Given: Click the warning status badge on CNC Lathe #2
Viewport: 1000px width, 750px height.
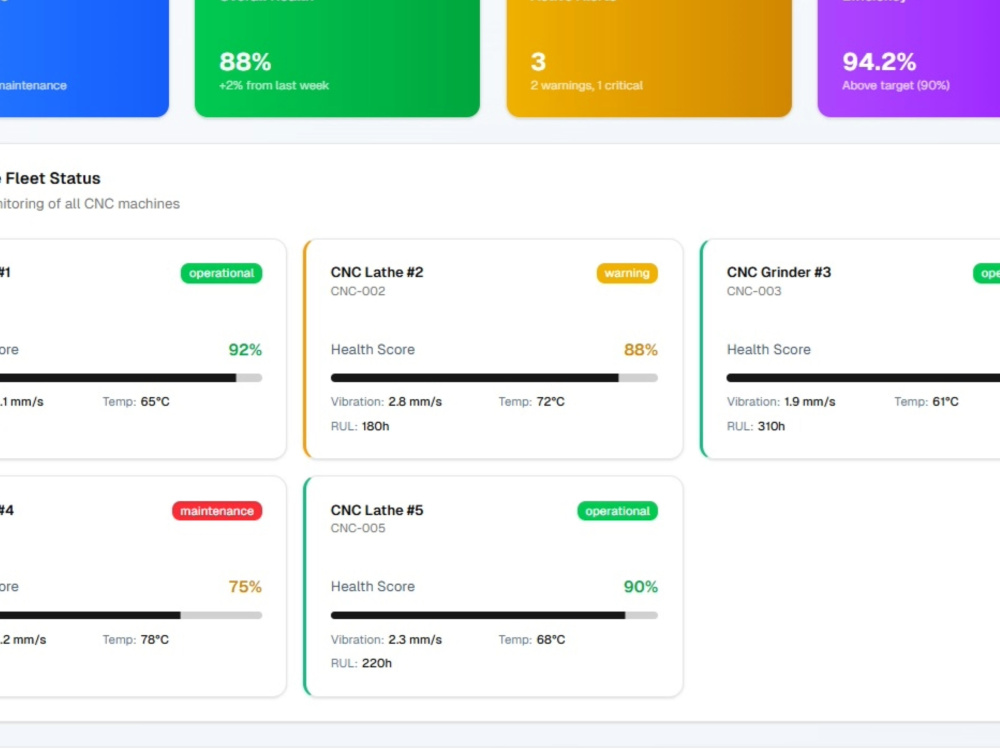Looking at the screenshot, I should pyautogui.click(x=627, y=273).
